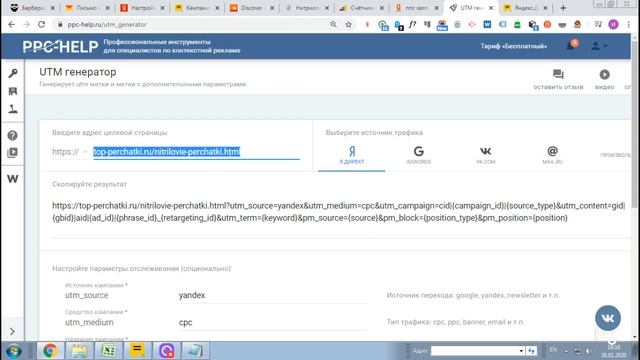Open the help question mark sidebar icon
This screenshot has width=640, height=360.
pos(13,135)
